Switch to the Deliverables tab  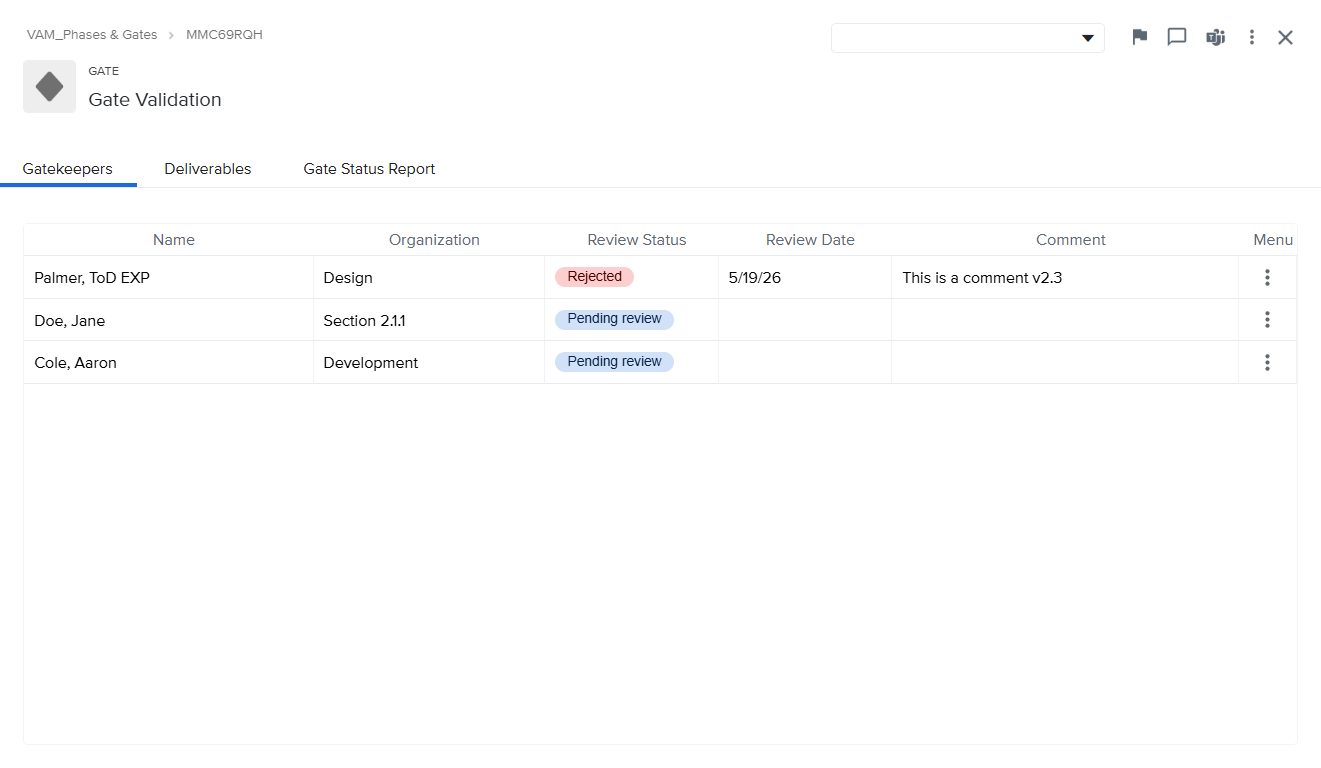(208, 169)
